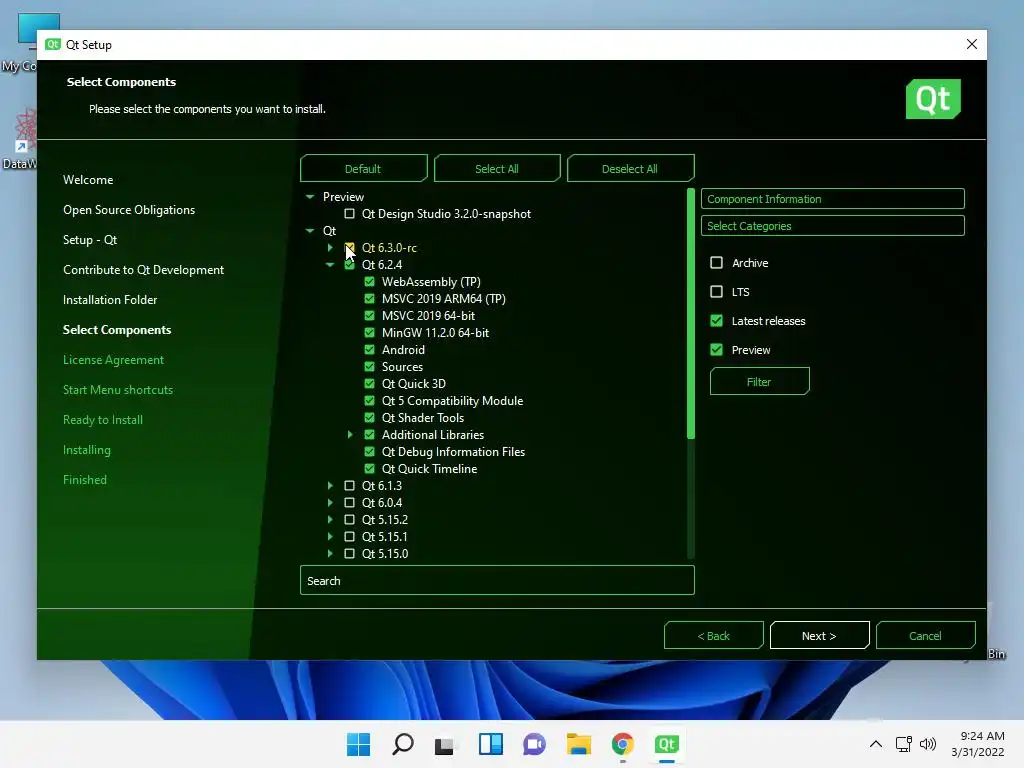Uncheck Qt Quick 3D
Screen dimensions: 1024x768
369,383
